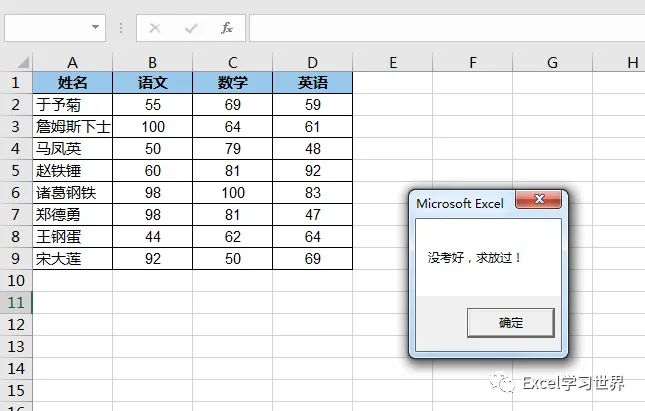The width and height of the screenshot is (645, 411).
Task: Click the 姓名 header cell
Action: 72,83
